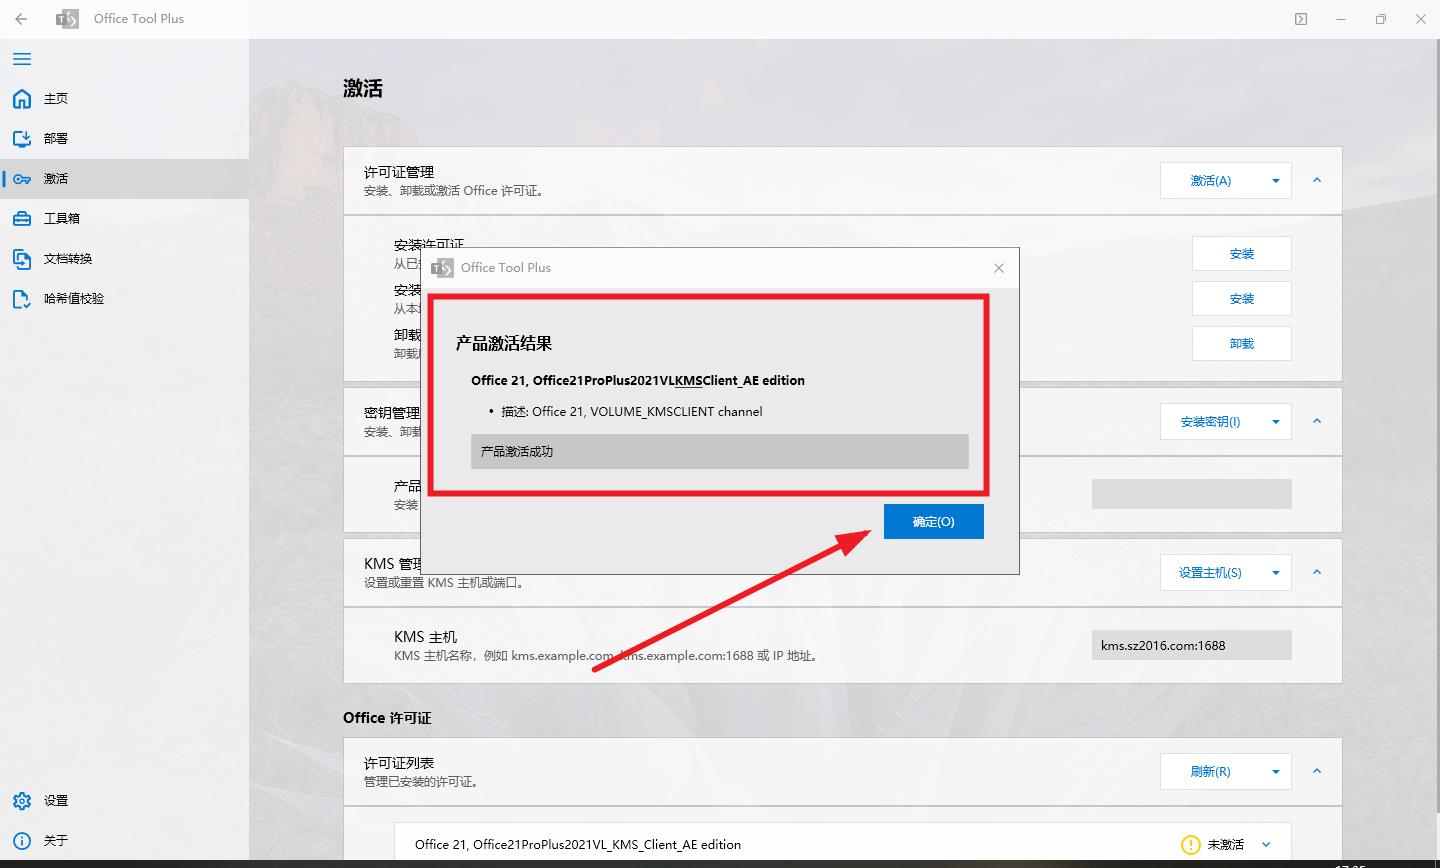Click the 设置 settings gear icon

[x=21, y=800]
